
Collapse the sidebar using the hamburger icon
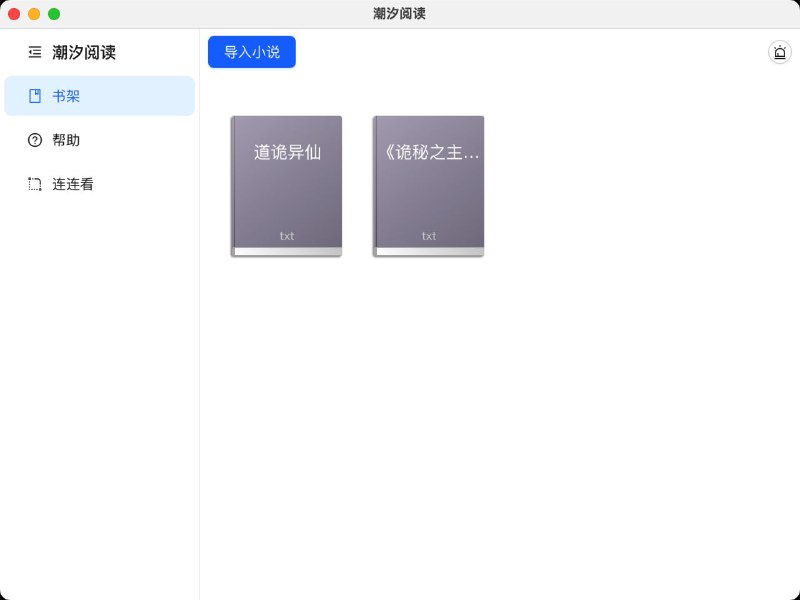35,52
